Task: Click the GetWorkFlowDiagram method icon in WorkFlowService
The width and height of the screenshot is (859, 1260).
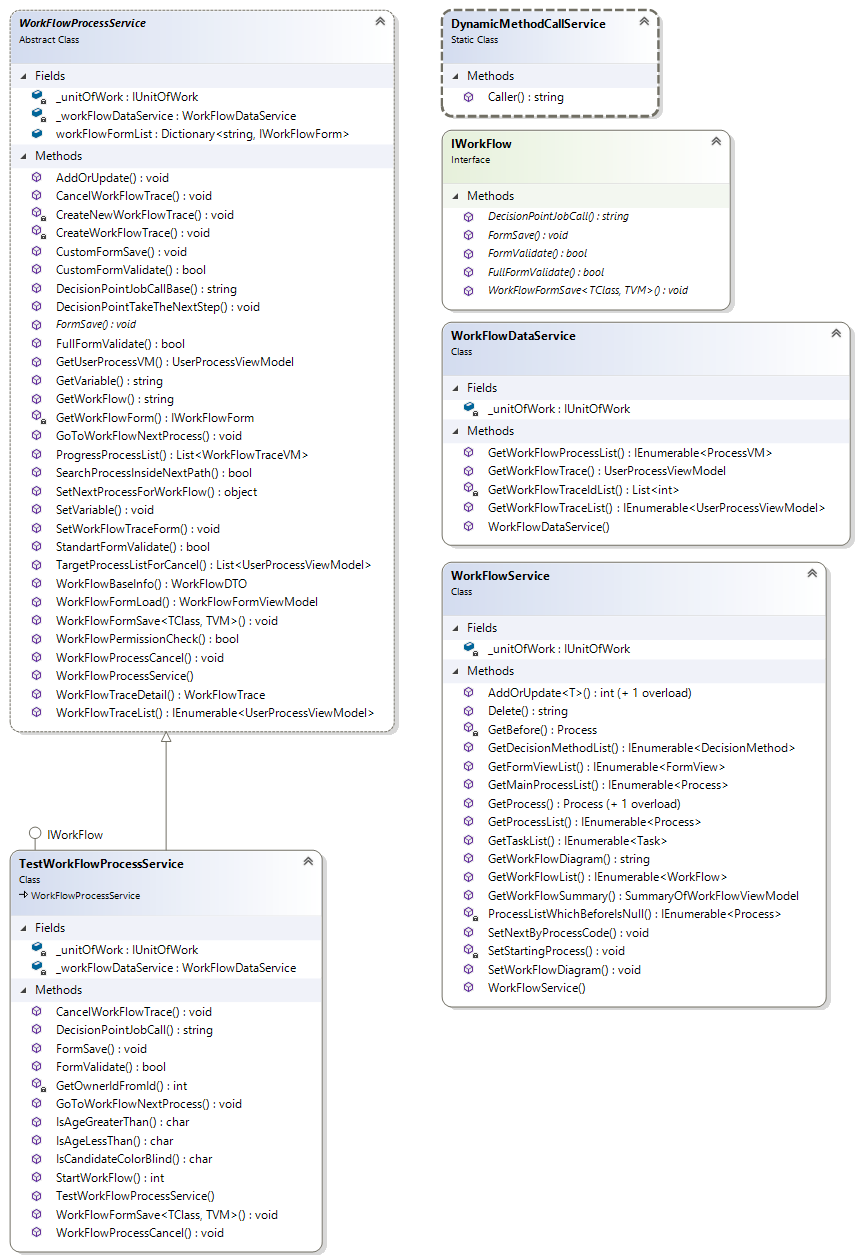Action: pos(469,858)
